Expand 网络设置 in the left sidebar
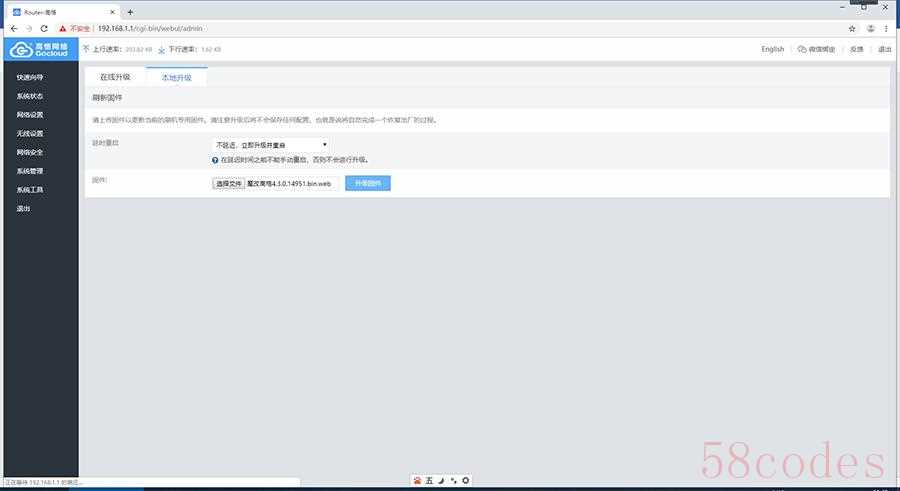The image size is (900, 491). 30,115
